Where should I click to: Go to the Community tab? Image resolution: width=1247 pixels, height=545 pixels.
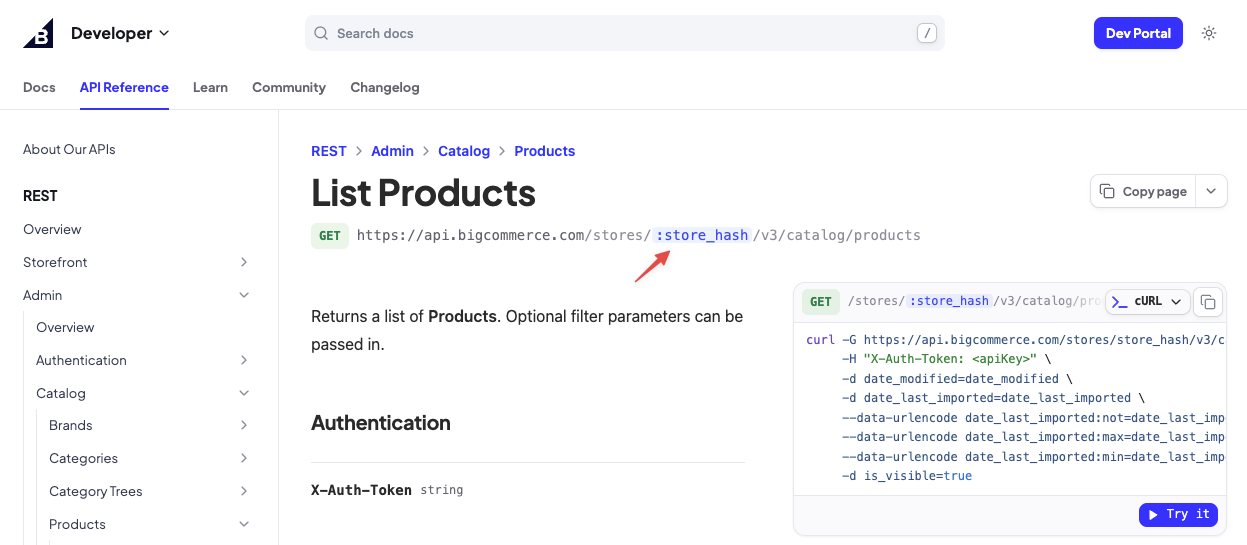point(289,87)
